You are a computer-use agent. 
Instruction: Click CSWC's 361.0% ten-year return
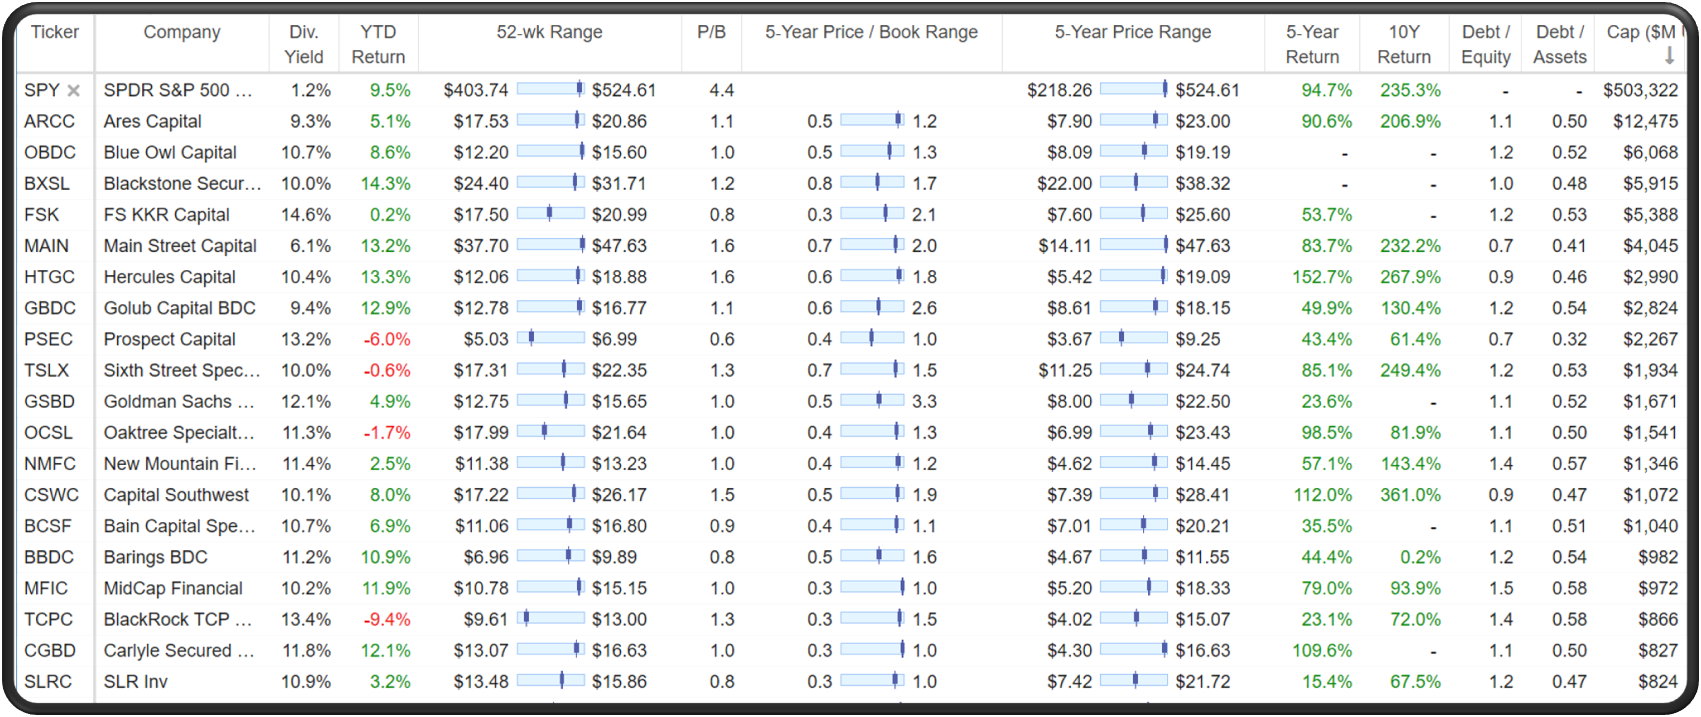(1411, 494)
